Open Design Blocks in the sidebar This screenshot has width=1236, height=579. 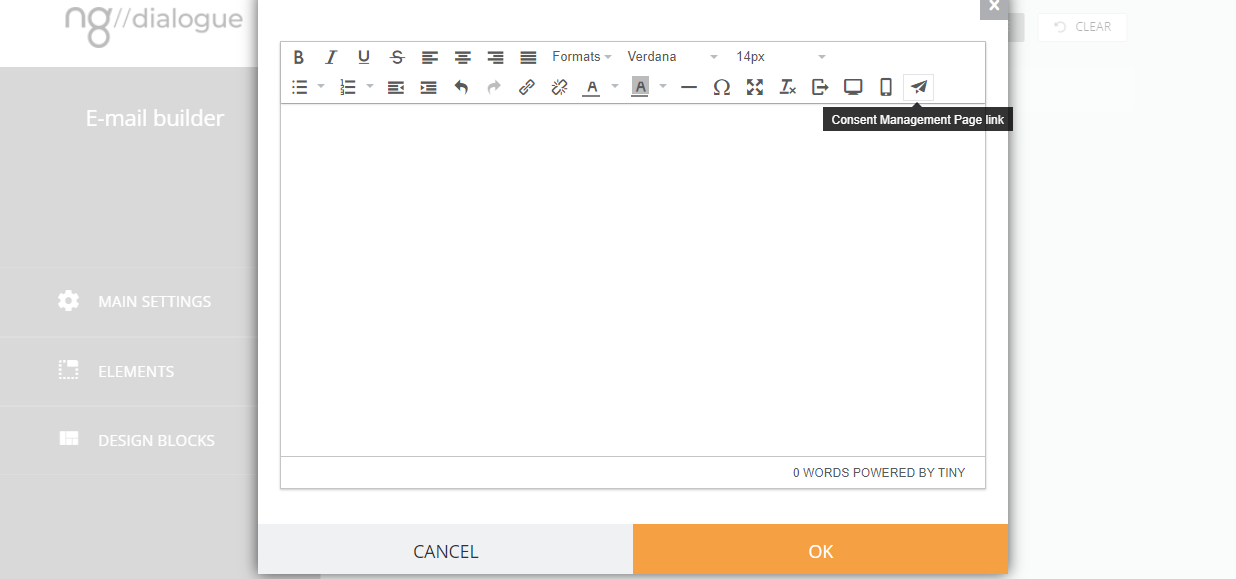156,440
